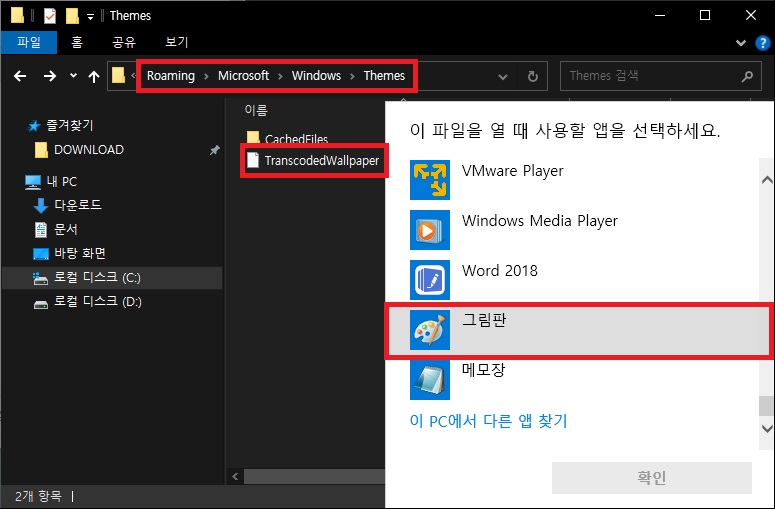Switch to the 홈 ribbon tab

click(77, 42)
